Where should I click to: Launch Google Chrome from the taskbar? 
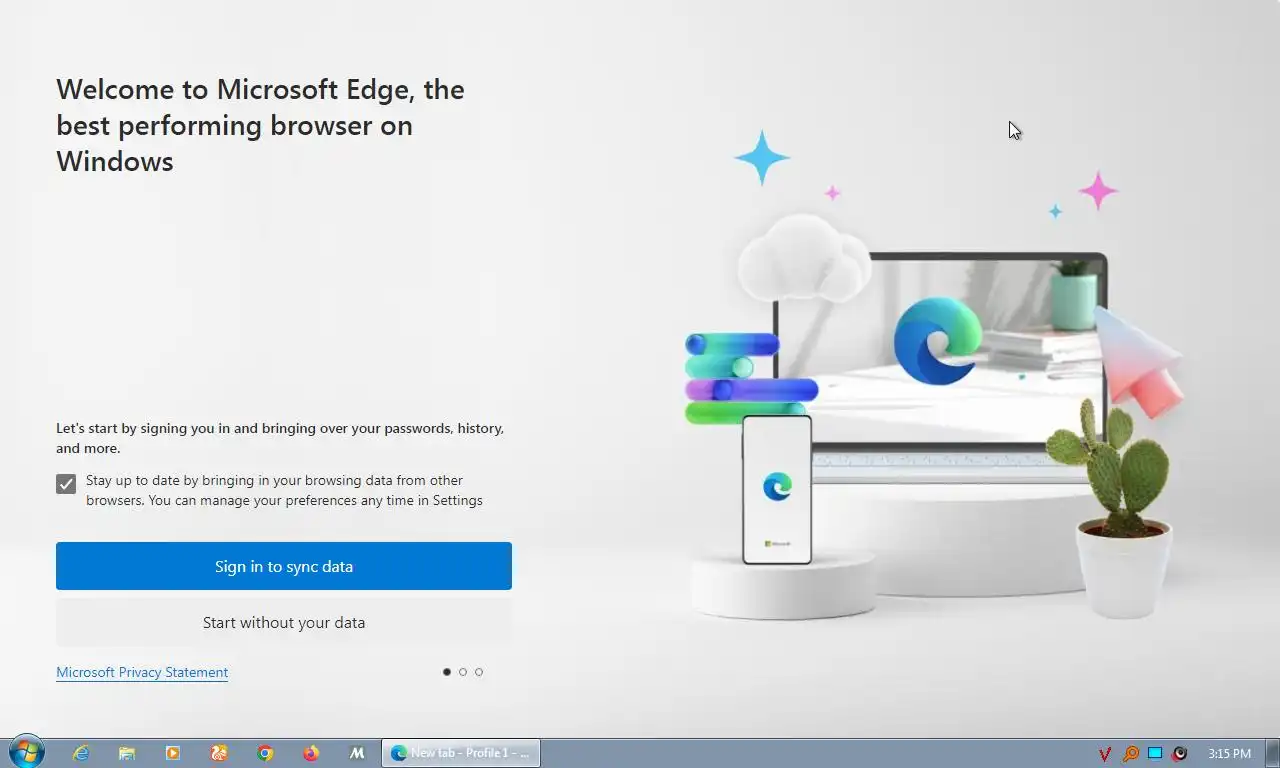(265, 753)
